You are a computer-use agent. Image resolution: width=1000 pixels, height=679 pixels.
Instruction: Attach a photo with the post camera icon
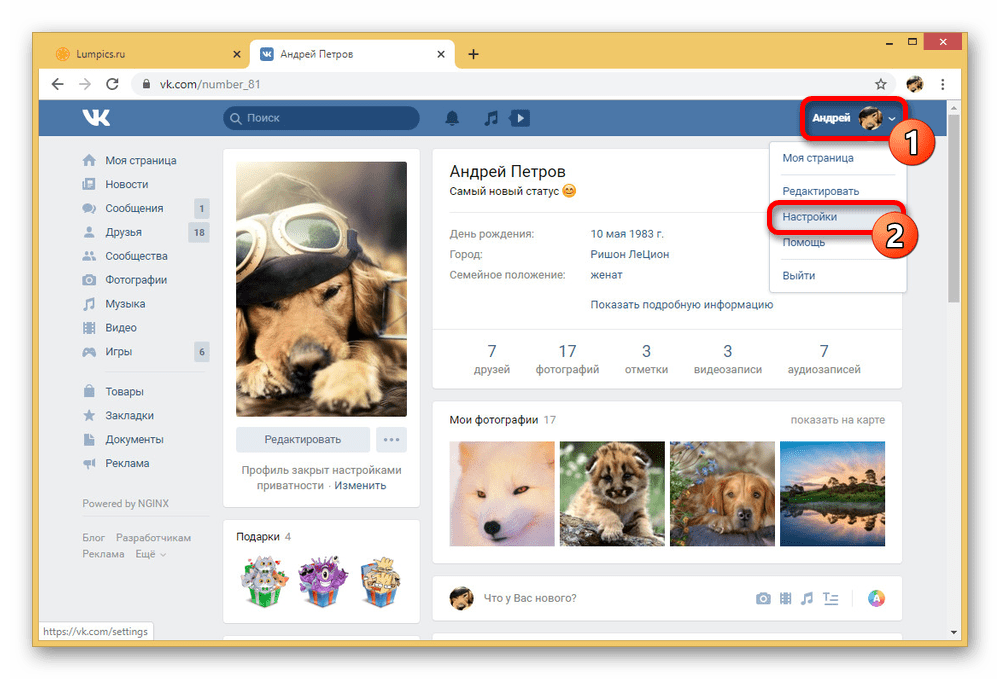763,598
